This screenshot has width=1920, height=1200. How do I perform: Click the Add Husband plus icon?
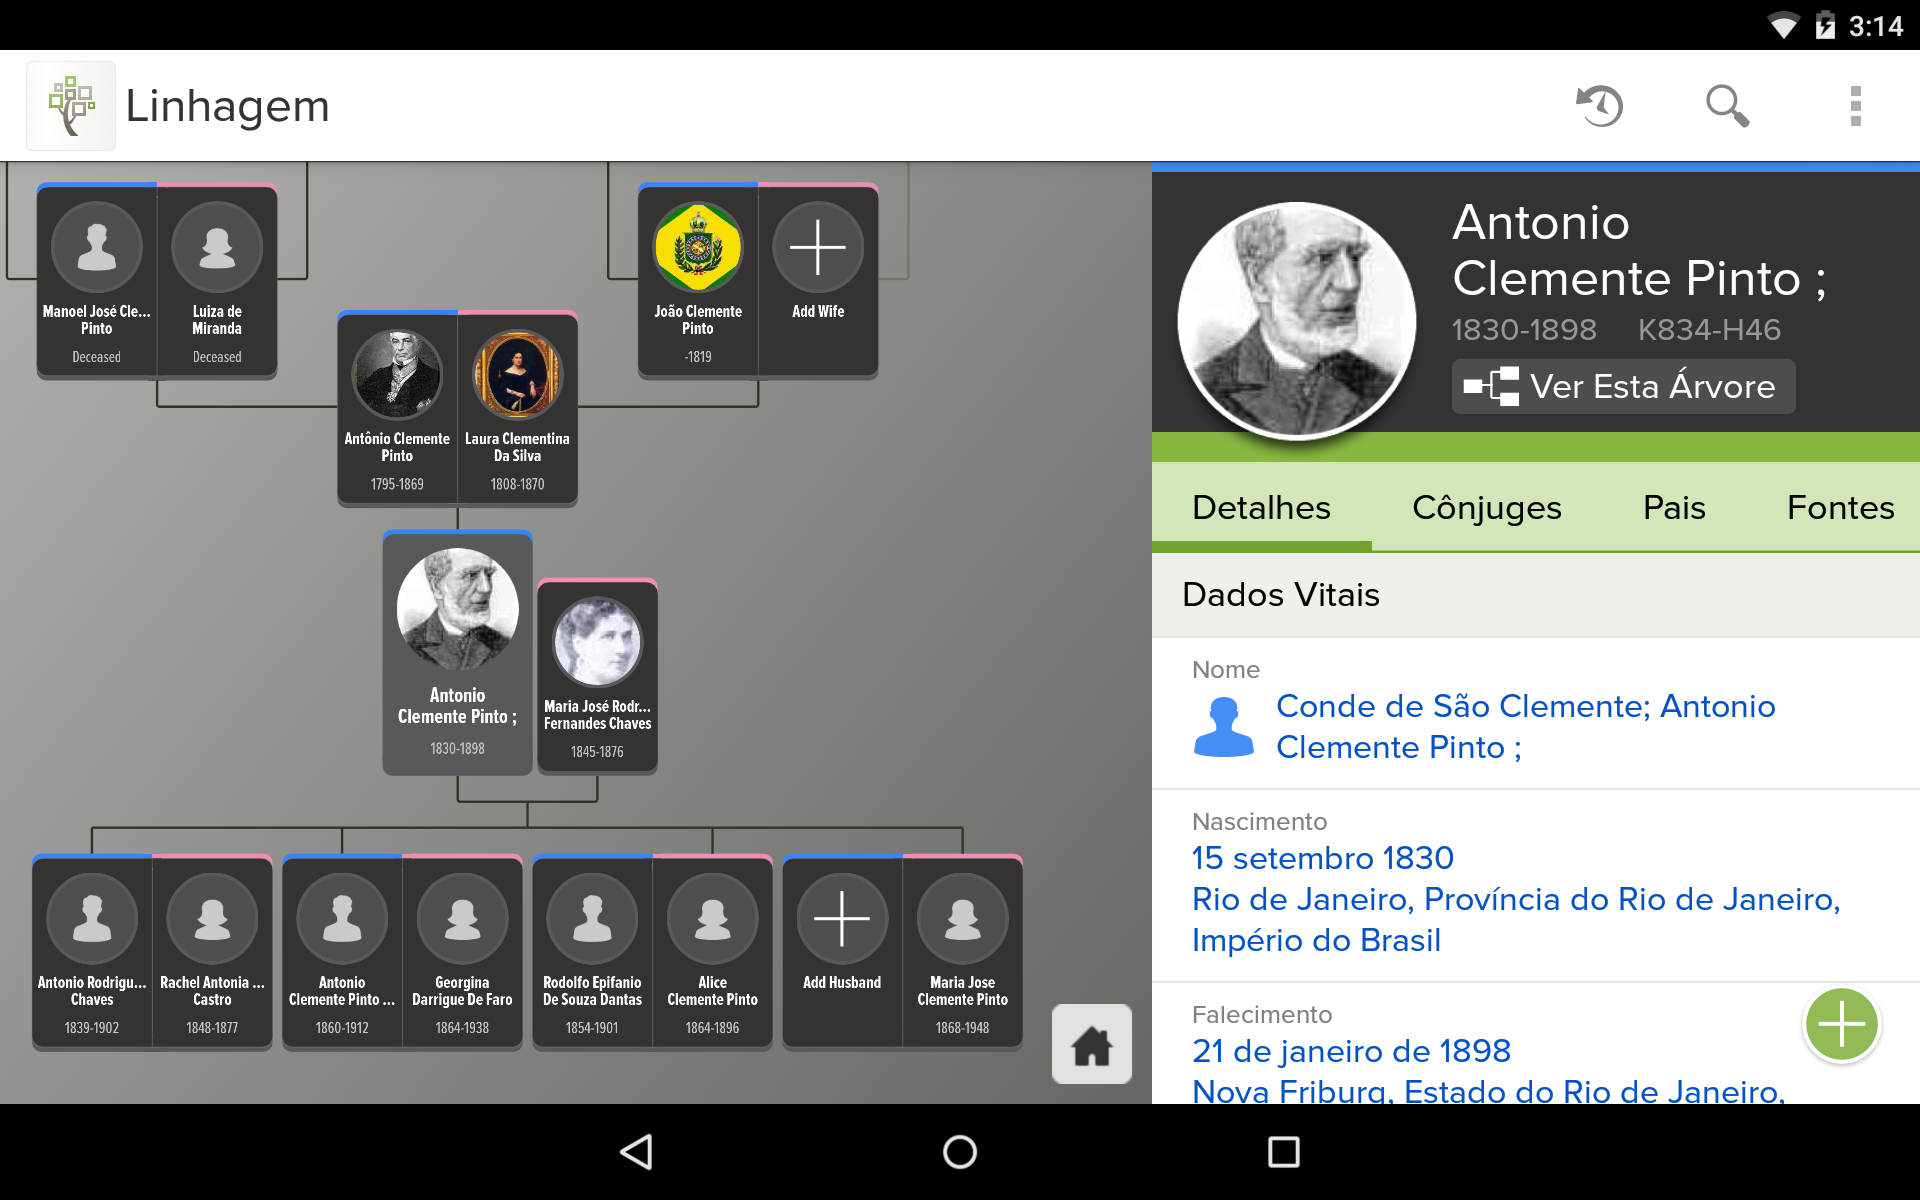(841, 918)
